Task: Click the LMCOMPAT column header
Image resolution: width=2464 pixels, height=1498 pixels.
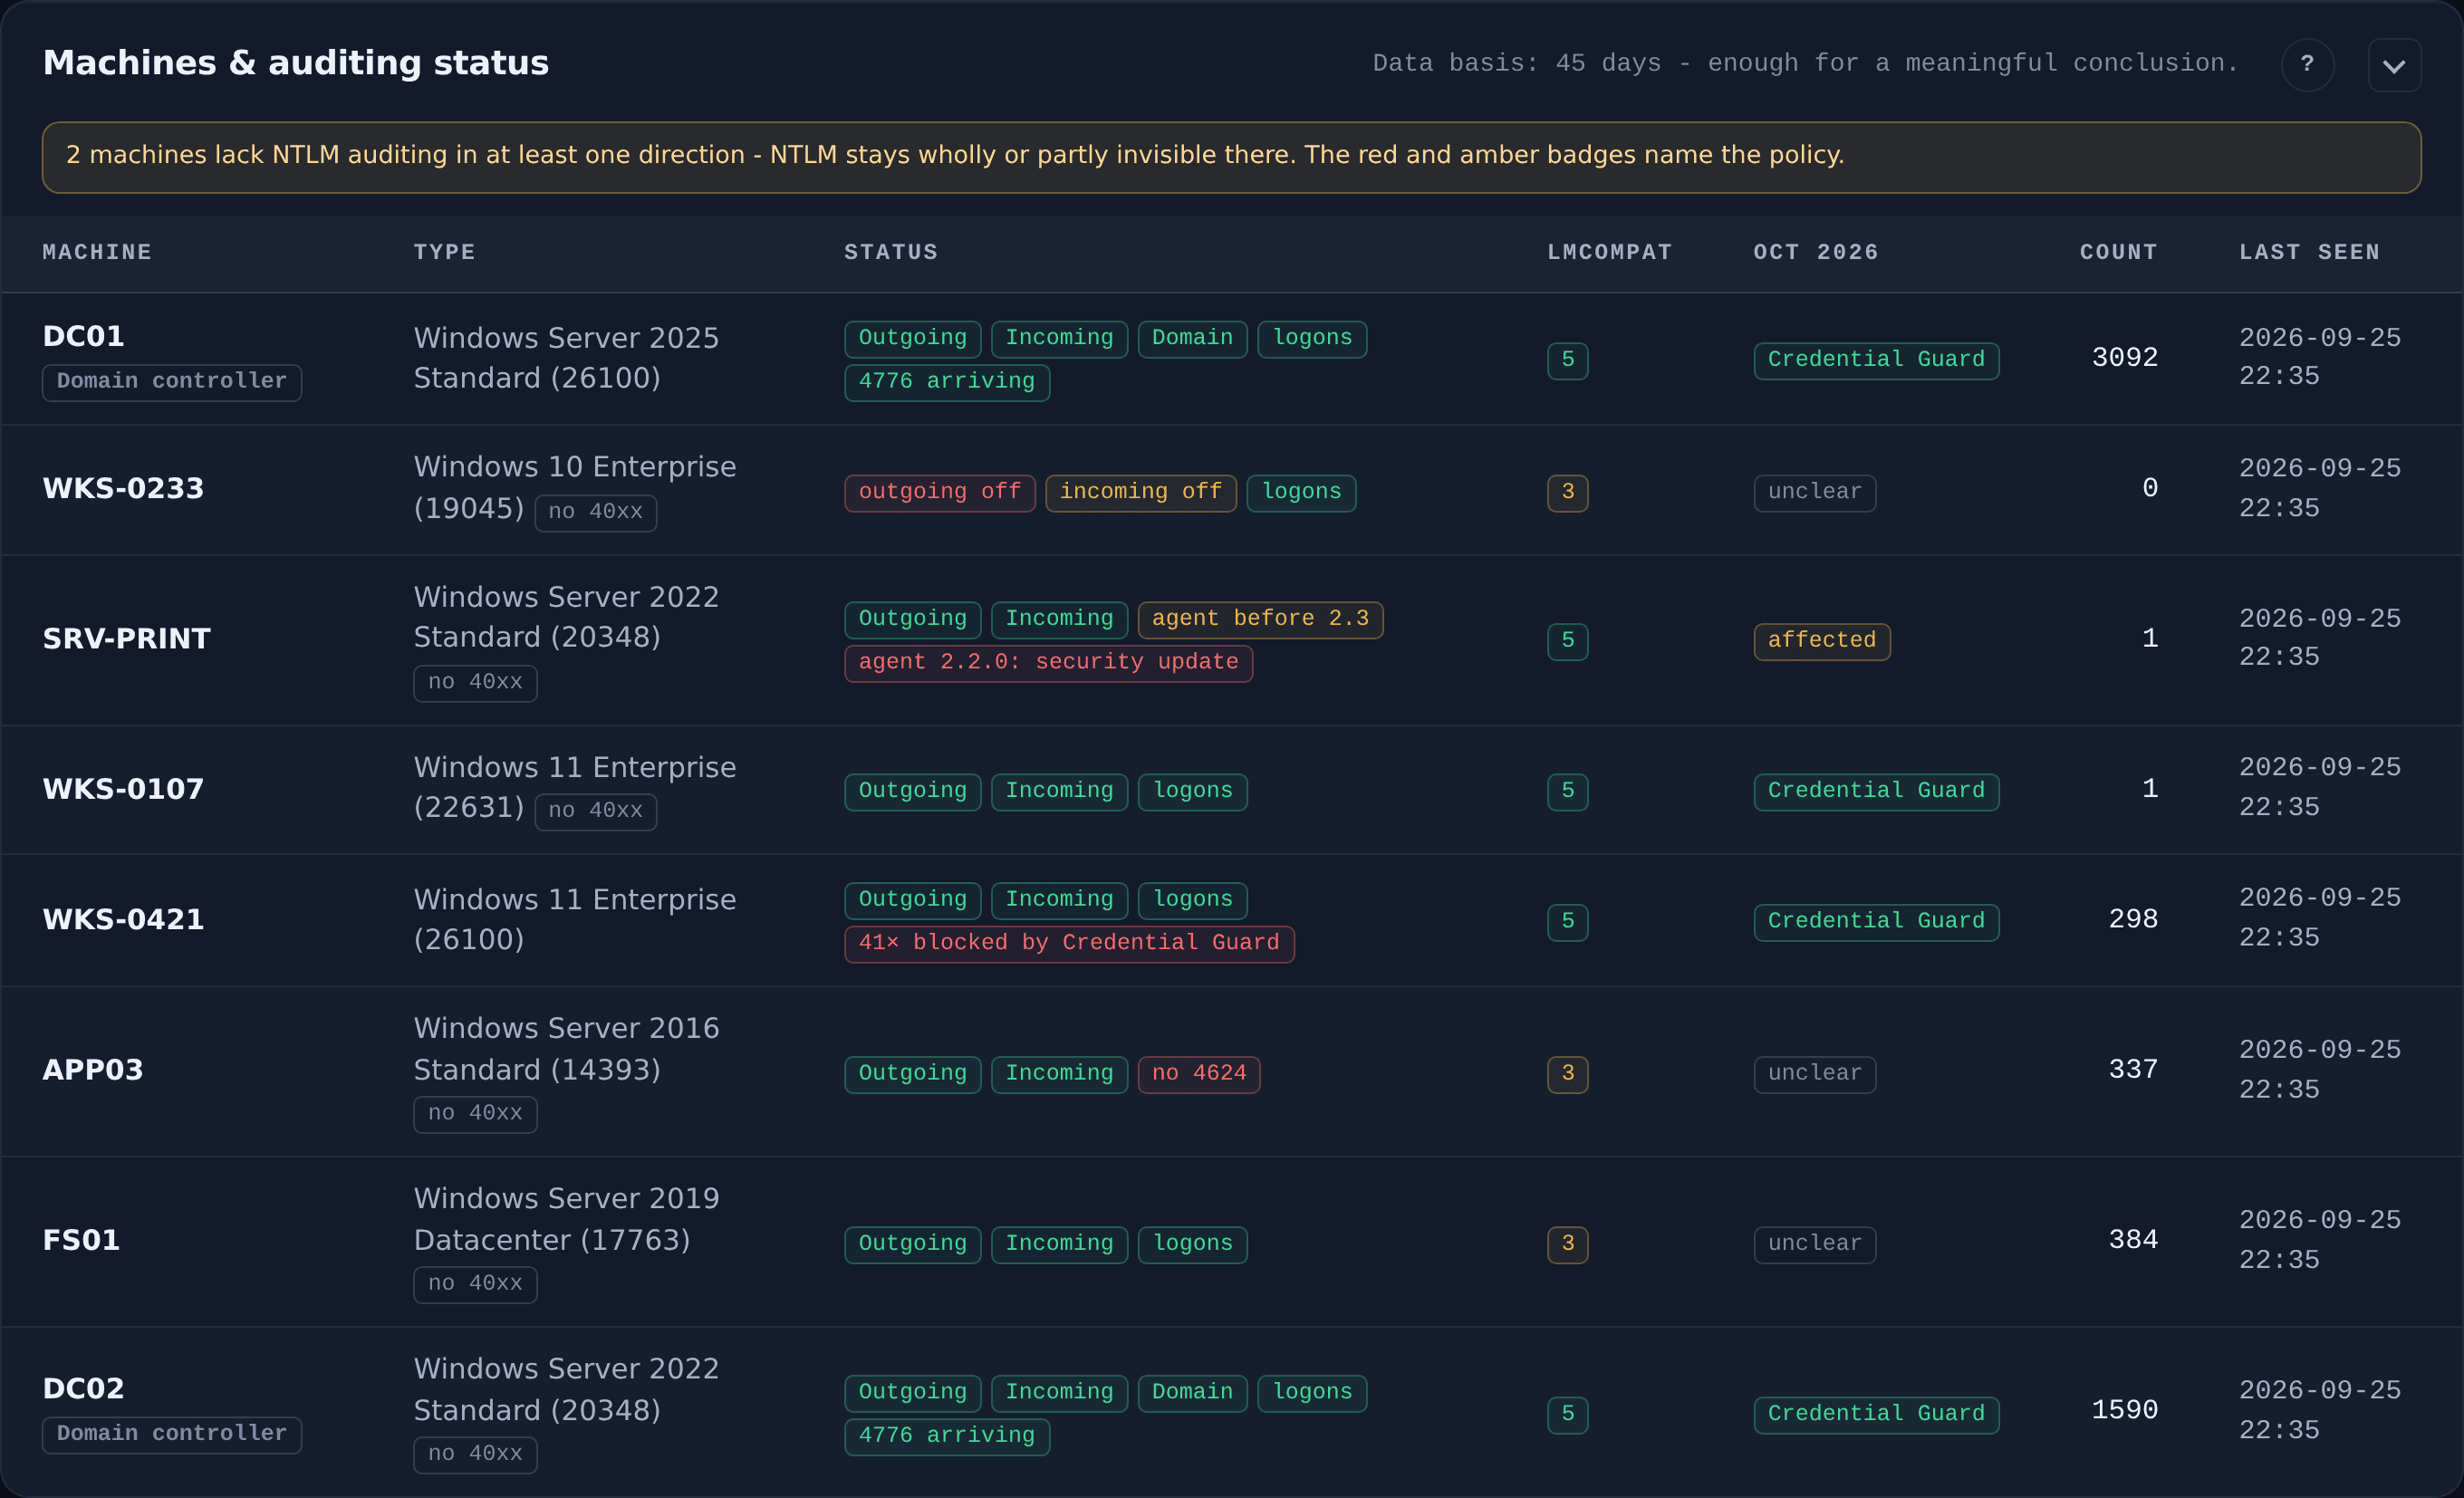Action: click(x=1609, y=252)
